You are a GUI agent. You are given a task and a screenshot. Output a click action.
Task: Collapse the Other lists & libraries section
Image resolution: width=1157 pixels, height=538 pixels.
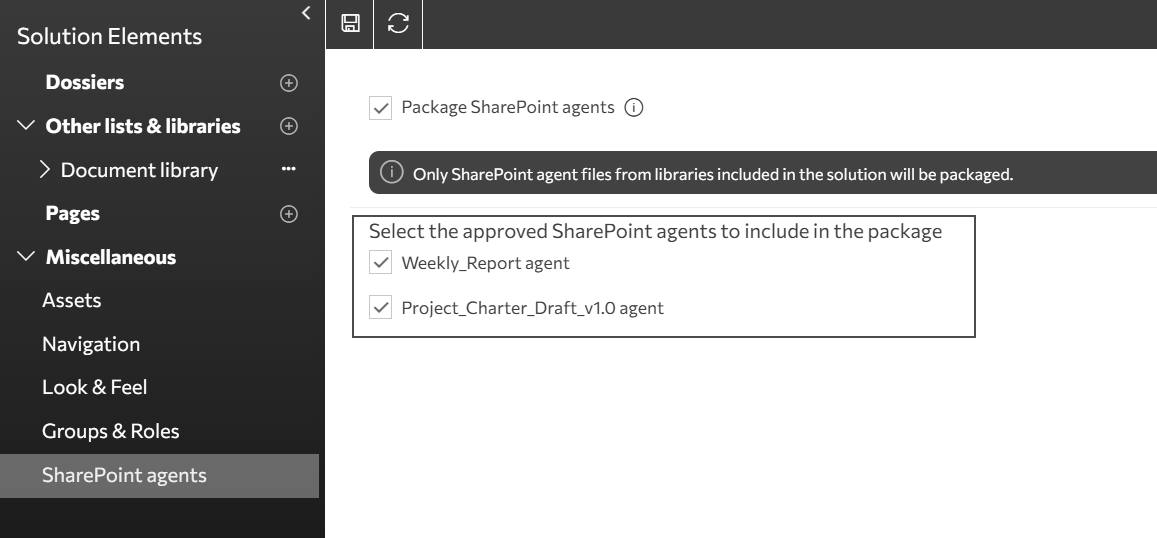tap(26, 125)
